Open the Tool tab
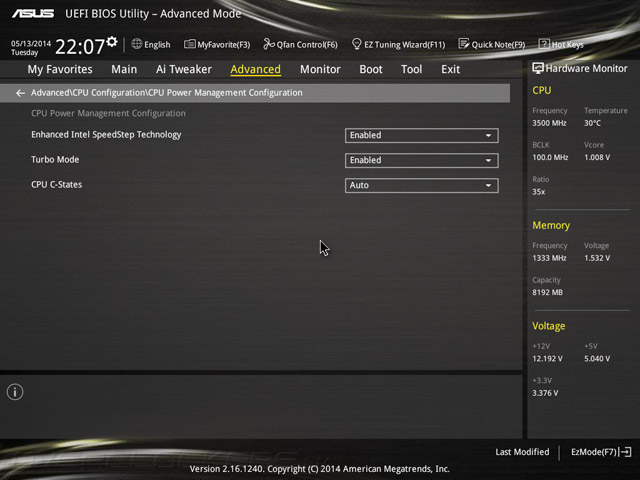 click(411, 69)
